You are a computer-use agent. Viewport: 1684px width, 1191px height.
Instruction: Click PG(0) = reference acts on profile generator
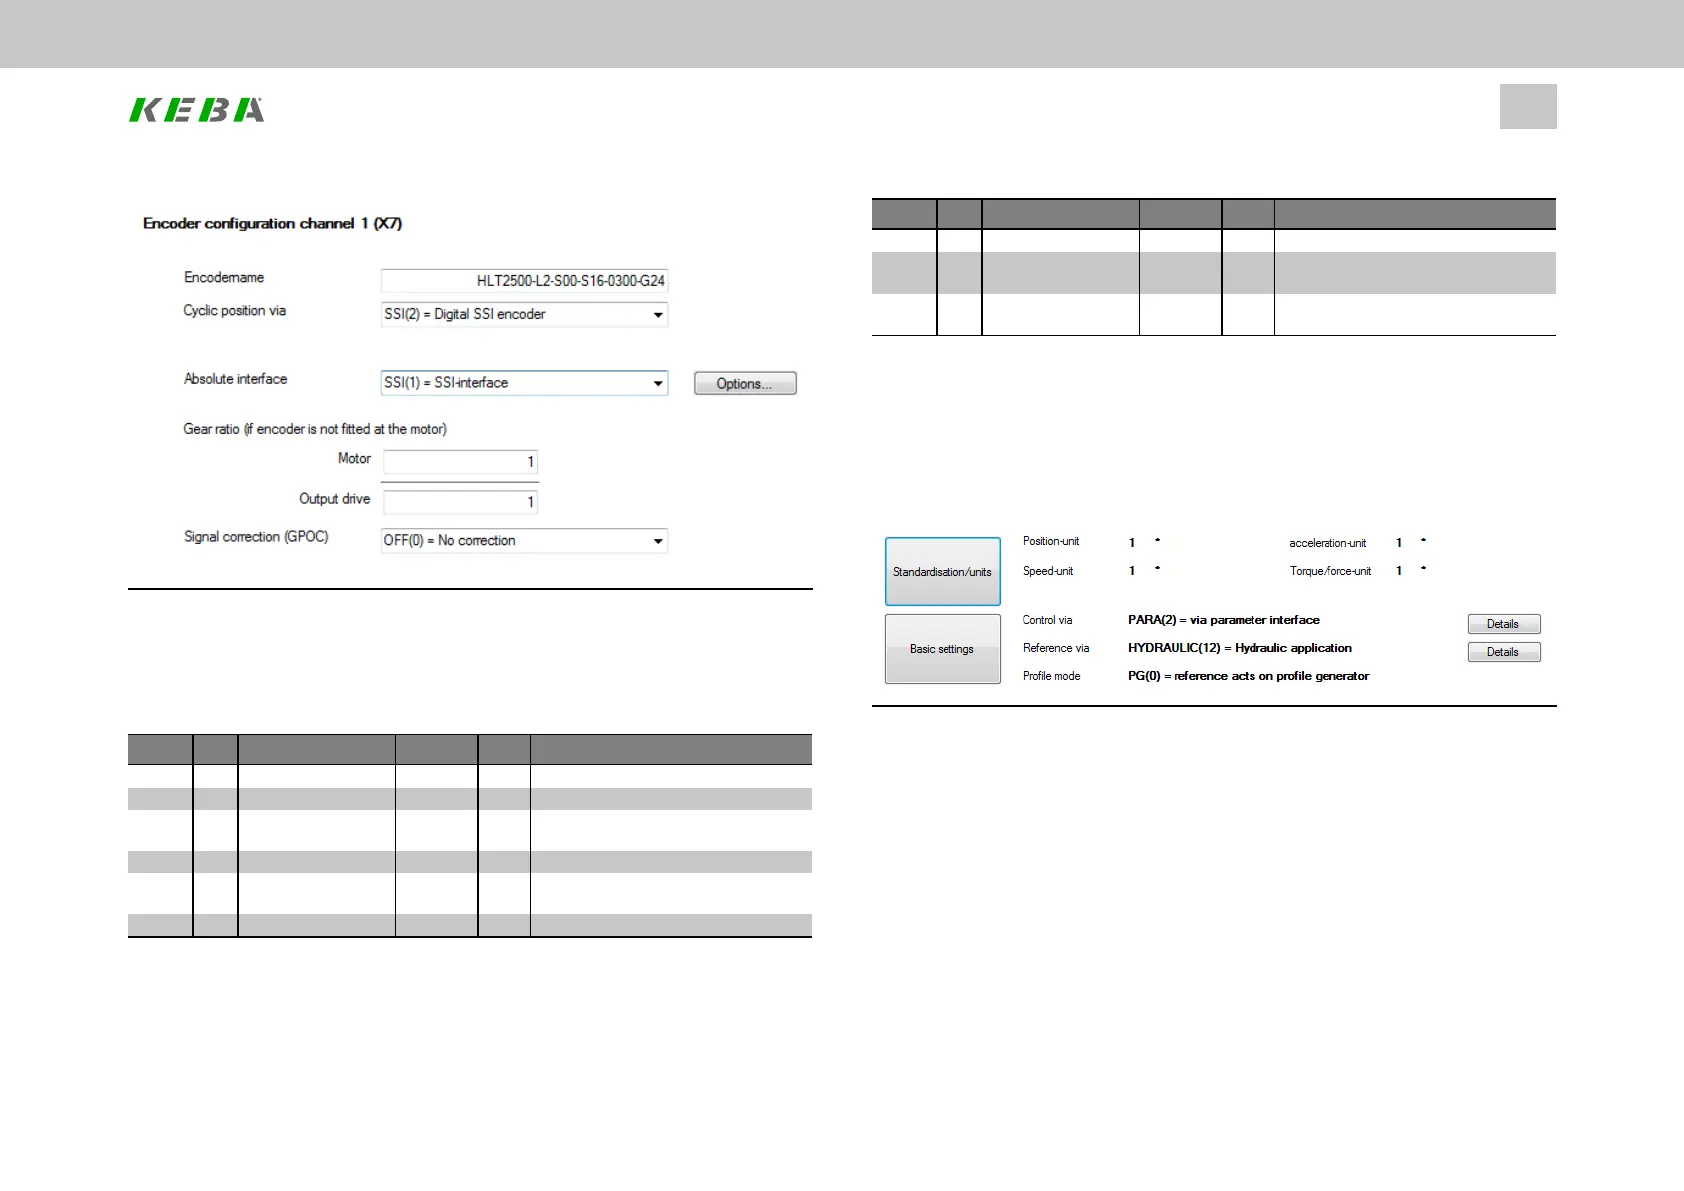(x=1249, y=676)
